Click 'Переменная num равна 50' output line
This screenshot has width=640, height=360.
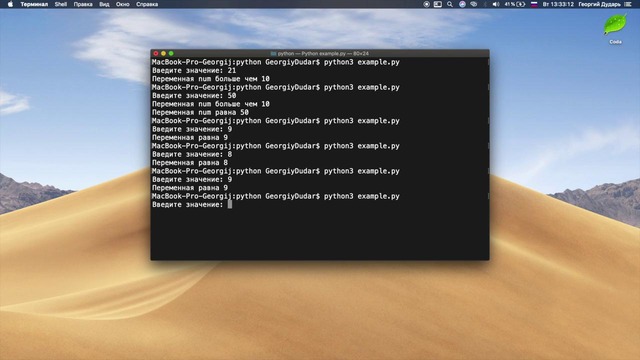(x=200, y=112)
